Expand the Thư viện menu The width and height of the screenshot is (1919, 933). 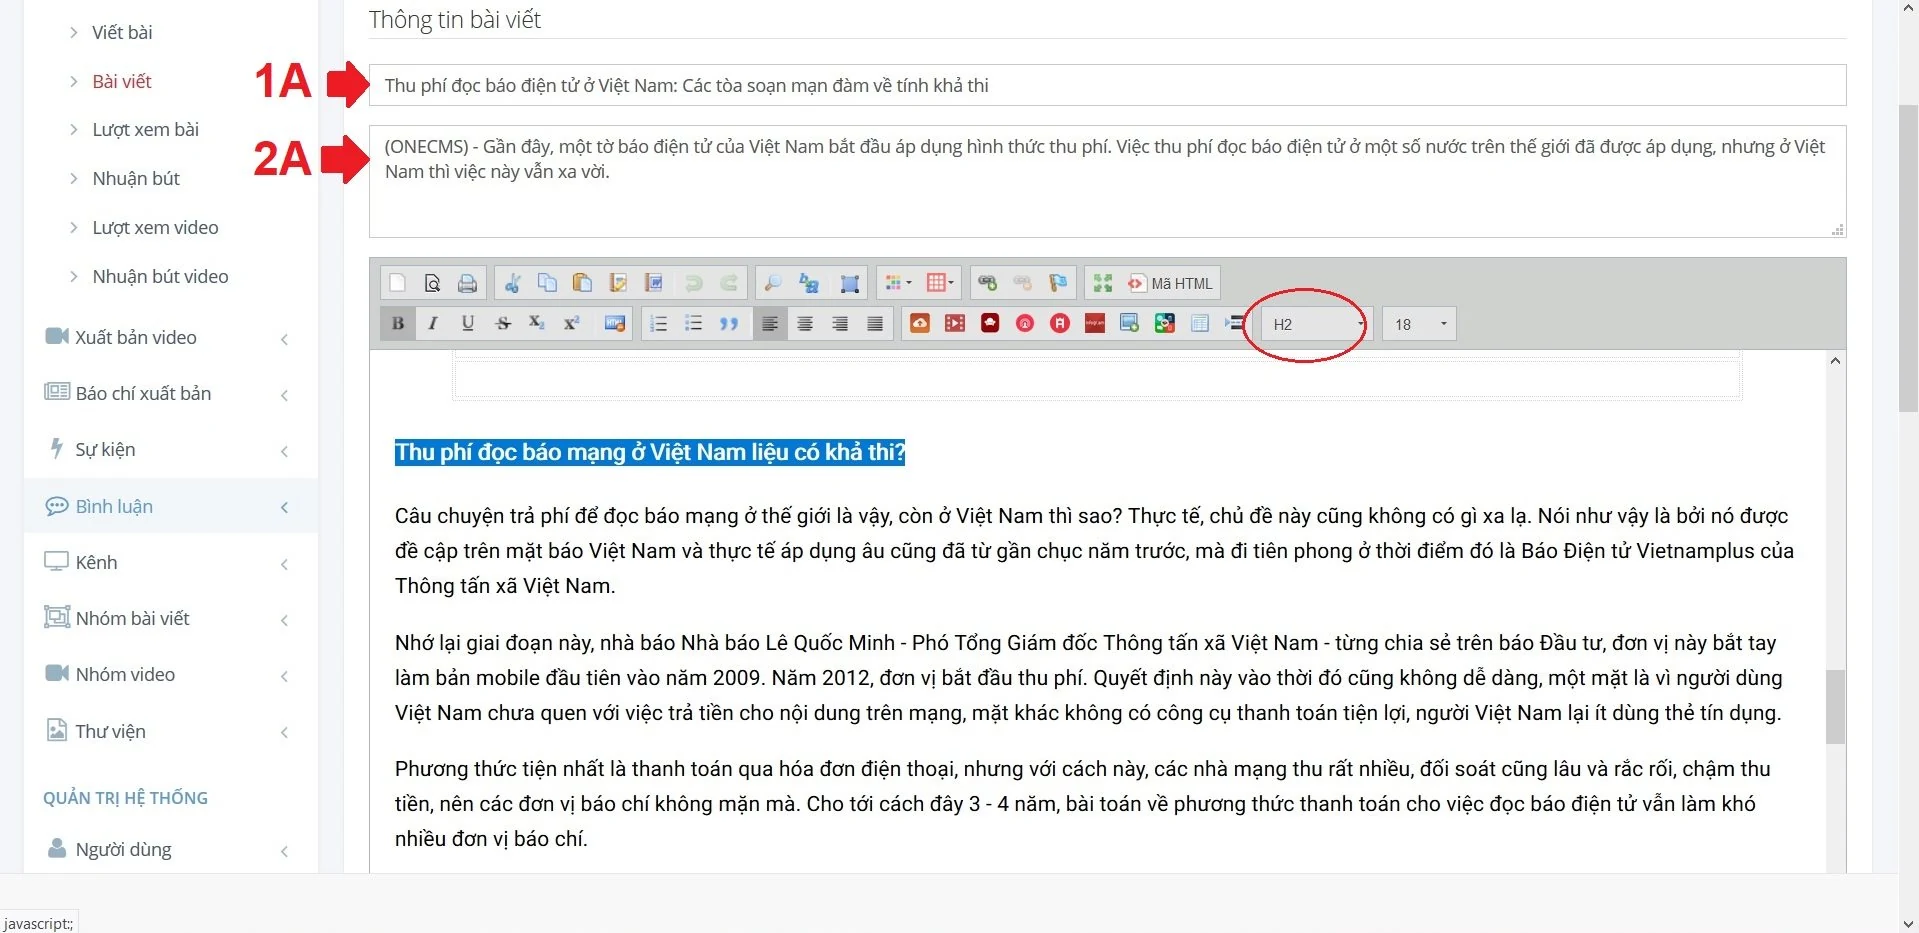[170, 732]
